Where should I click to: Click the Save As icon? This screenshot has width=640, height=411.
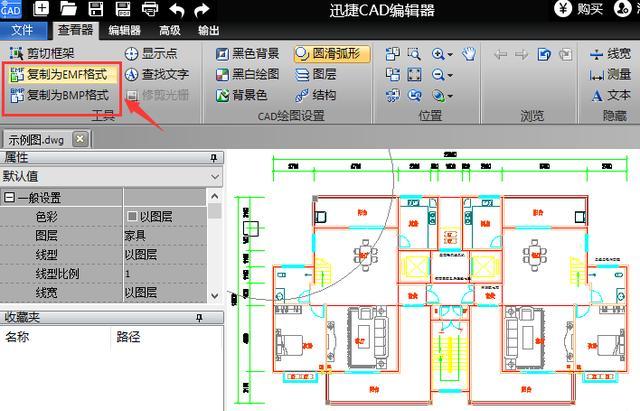point(123,9)
